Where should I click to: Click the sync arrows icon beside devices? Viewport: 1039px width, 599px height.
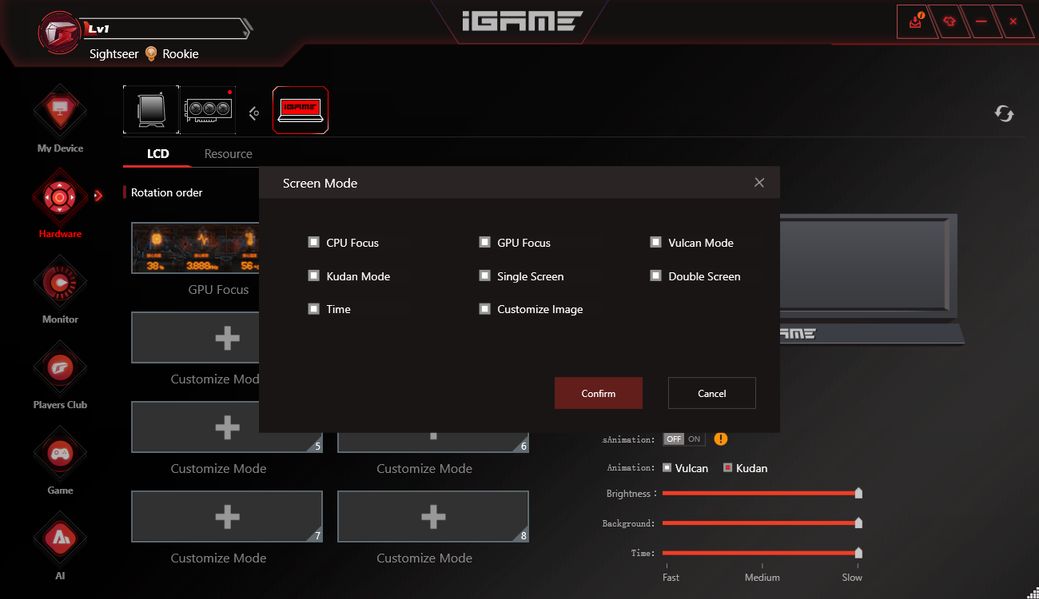pyautogui.click(x=254, y=113)
